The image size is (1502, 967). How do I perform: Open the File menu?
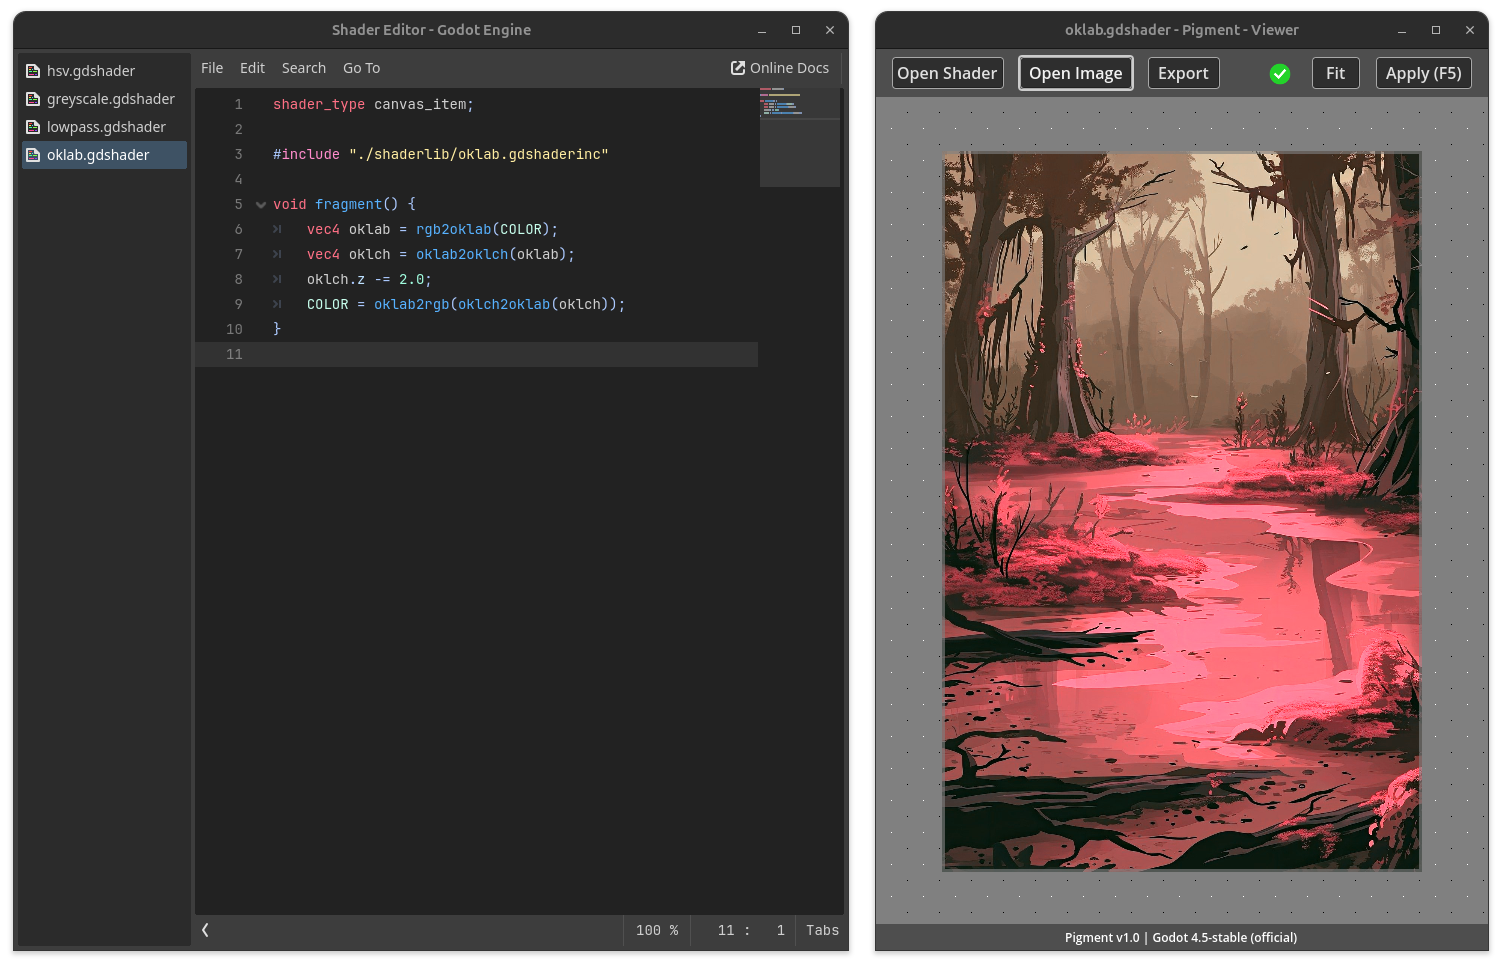[x=212, y=68]
